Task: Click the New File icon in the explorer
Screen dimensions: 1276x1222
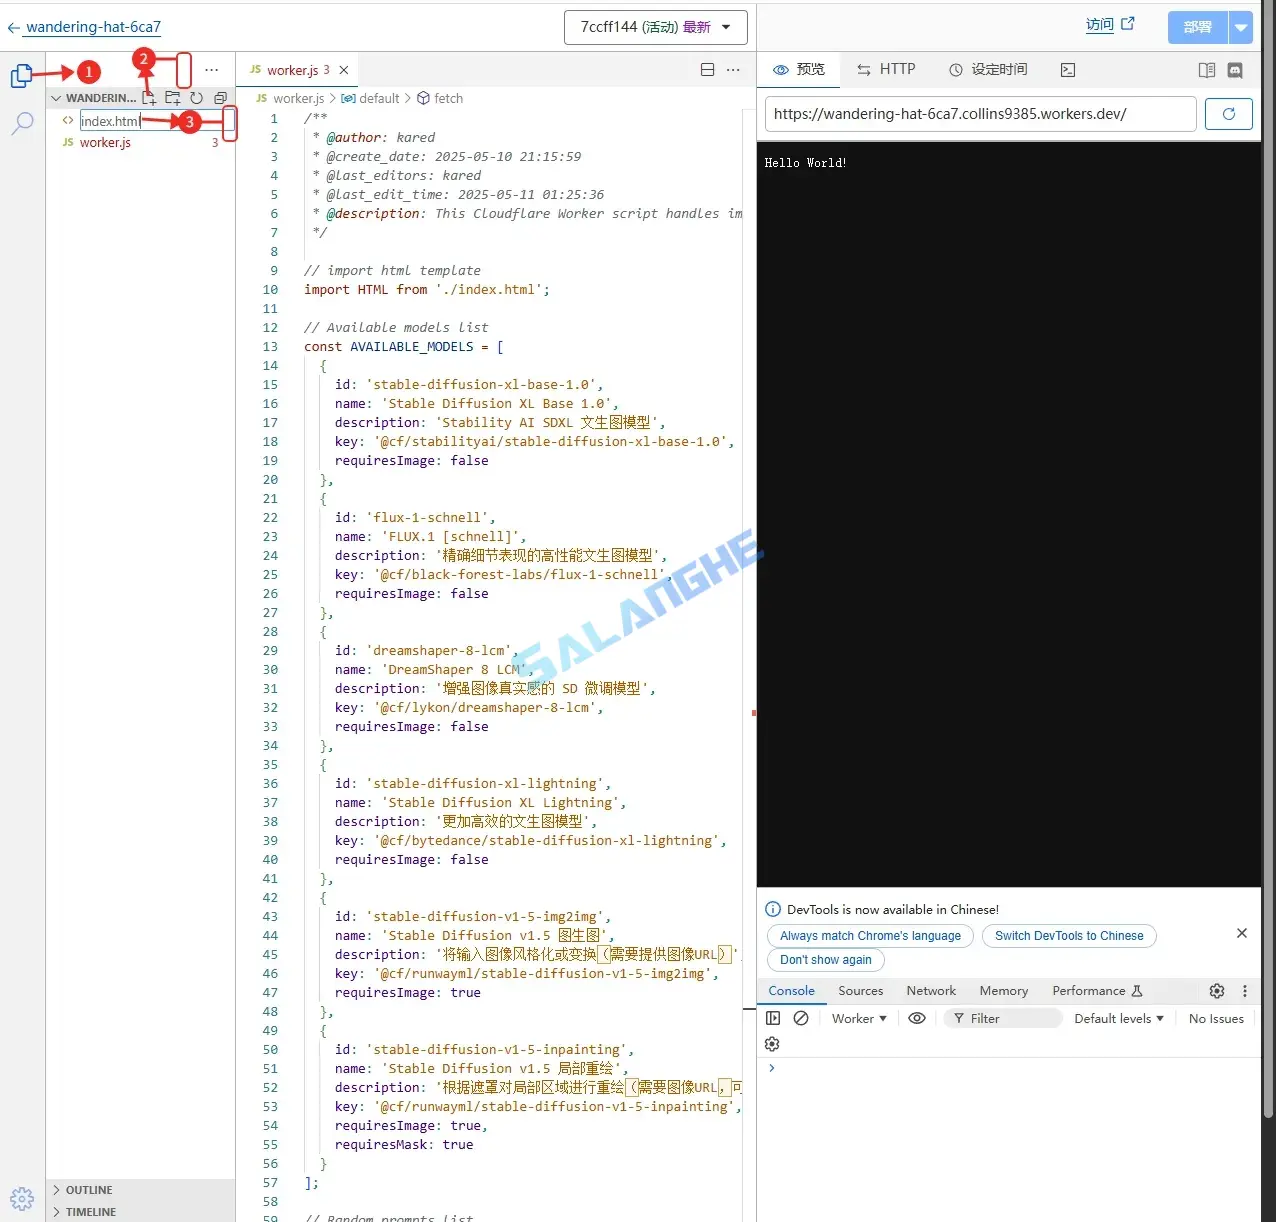Action: click(x=148, y=98)
